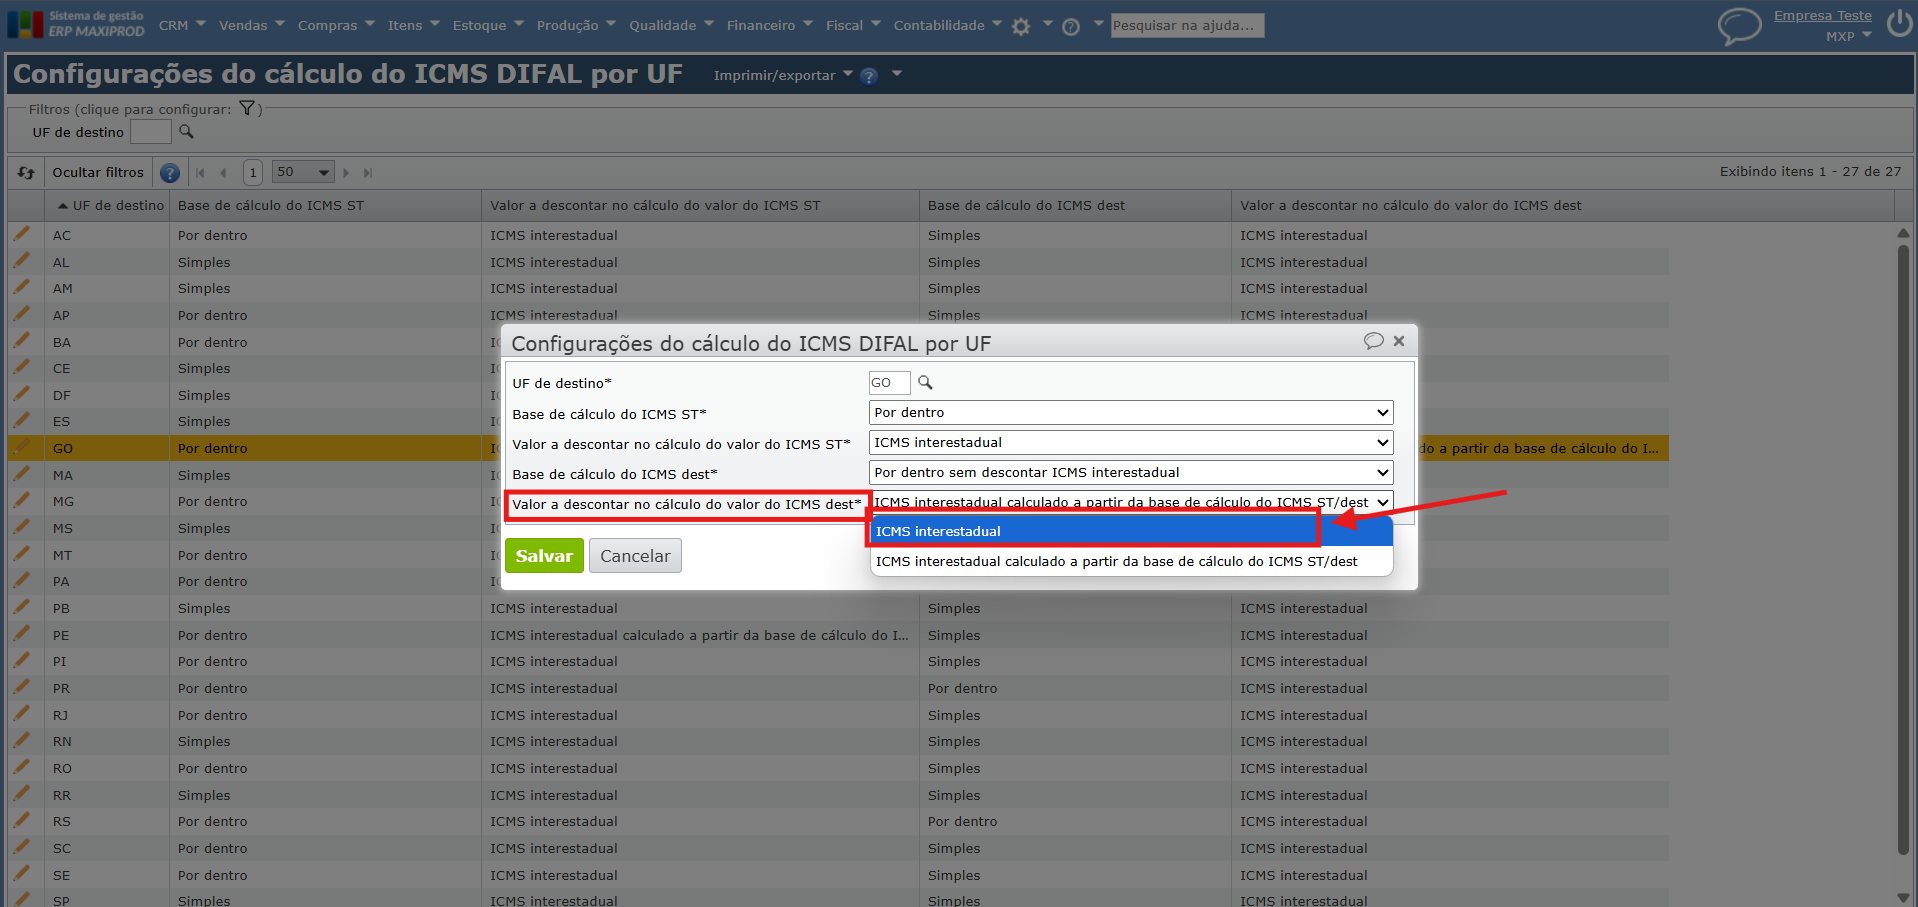Edit the MG row pencil icon
Viewport: 1918px width, 907px height.
click(21, 500)
